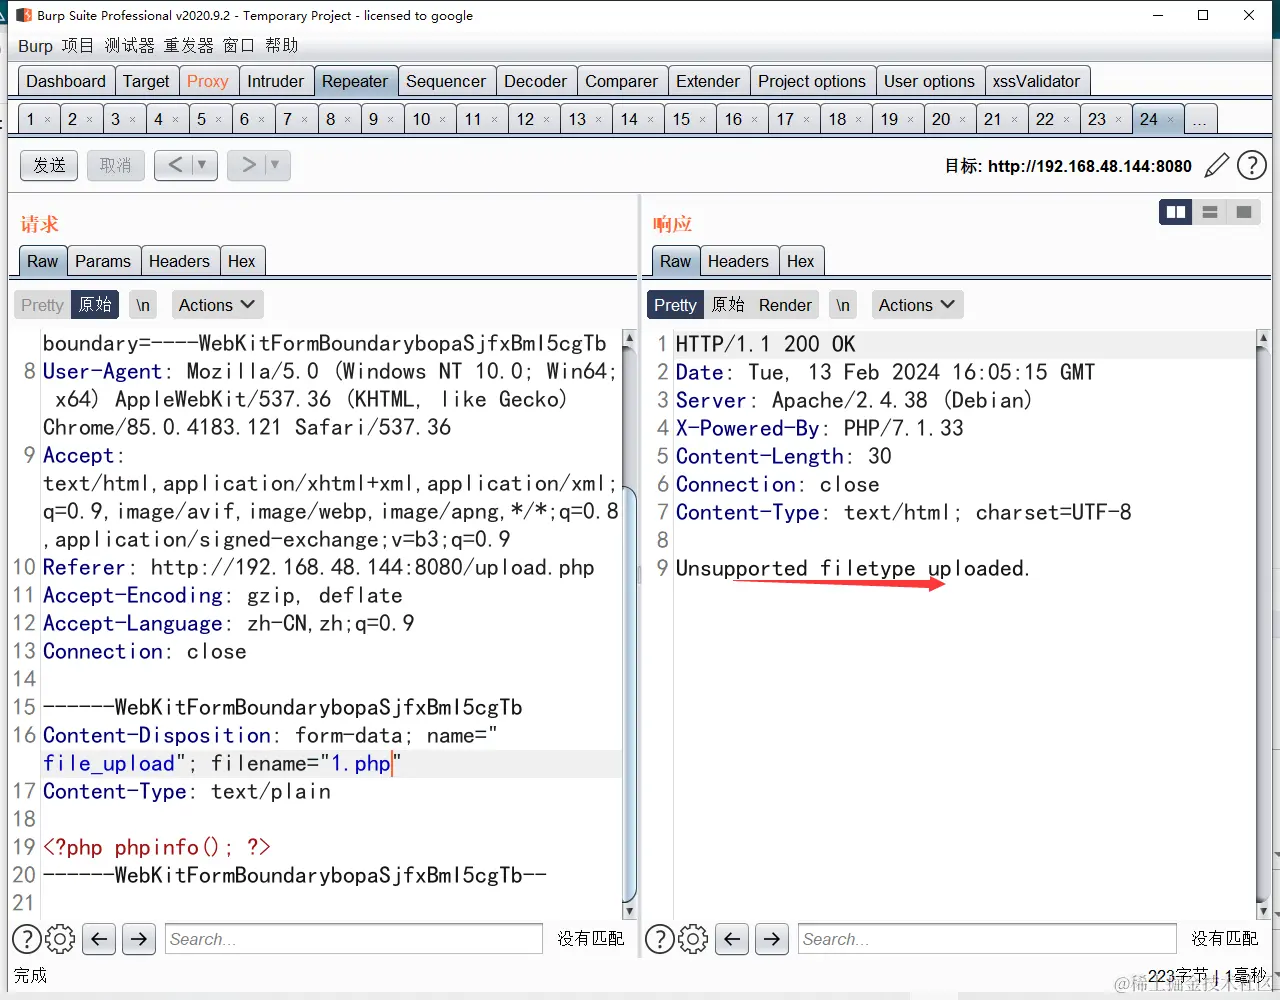Go to next response search match

point(772,939)
